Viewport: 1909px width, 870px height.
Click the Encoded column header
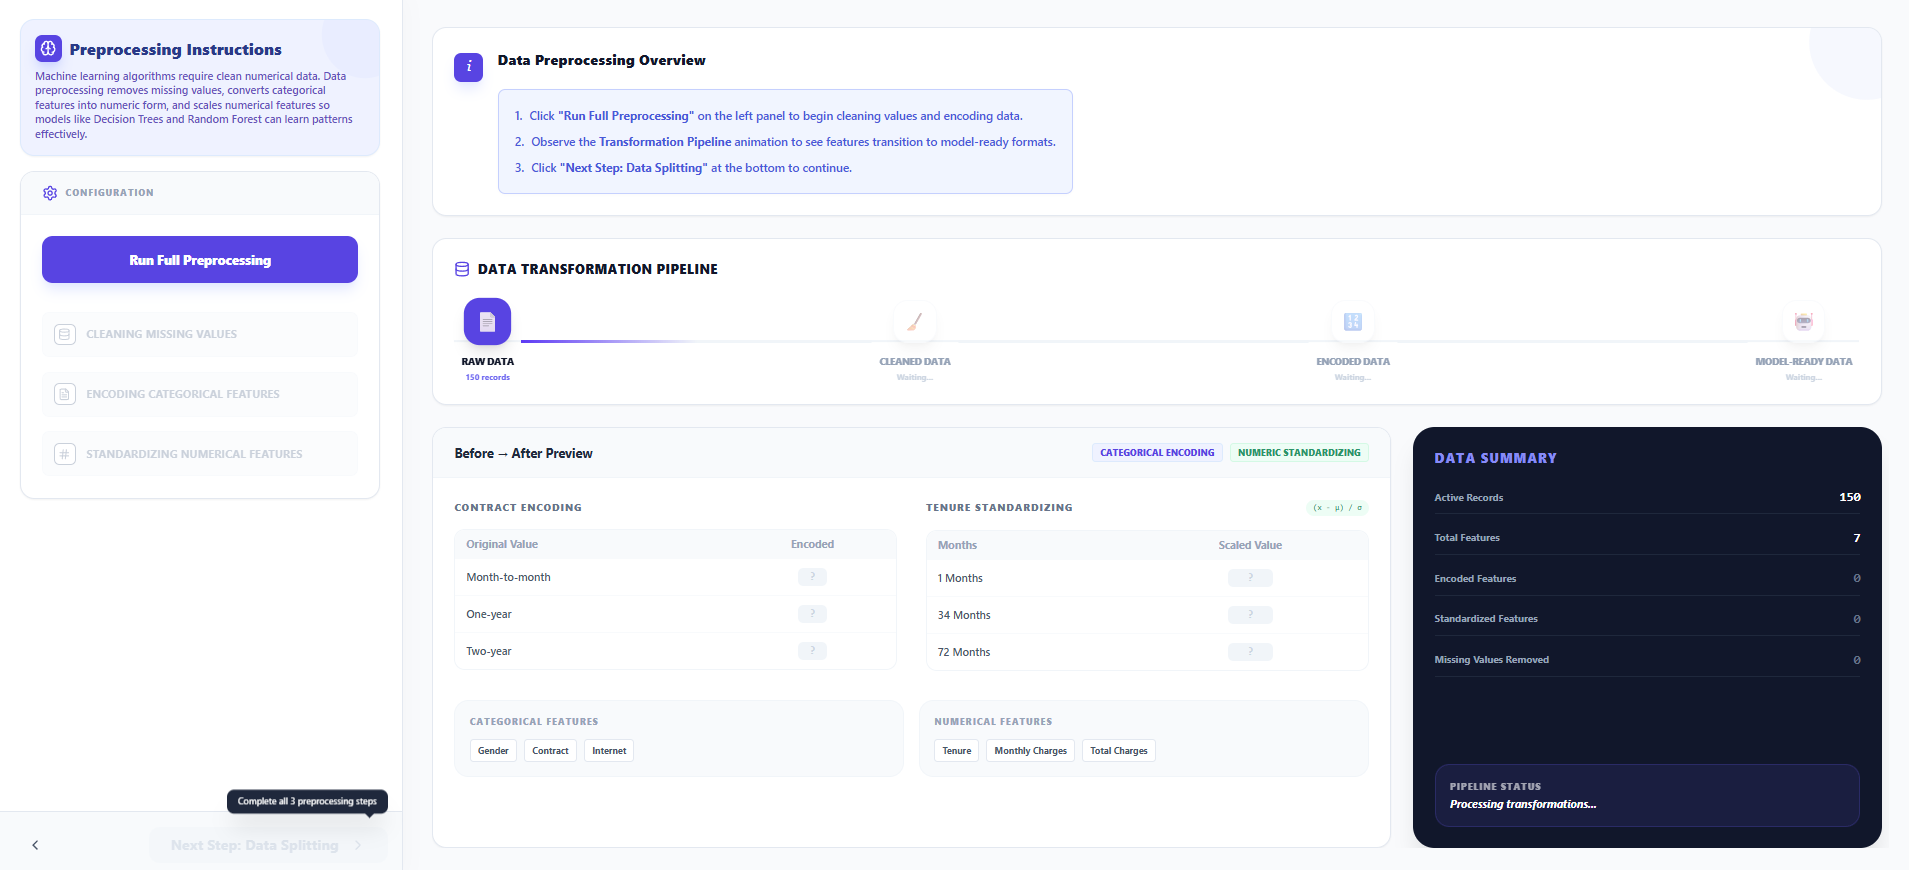coord(812,544)
